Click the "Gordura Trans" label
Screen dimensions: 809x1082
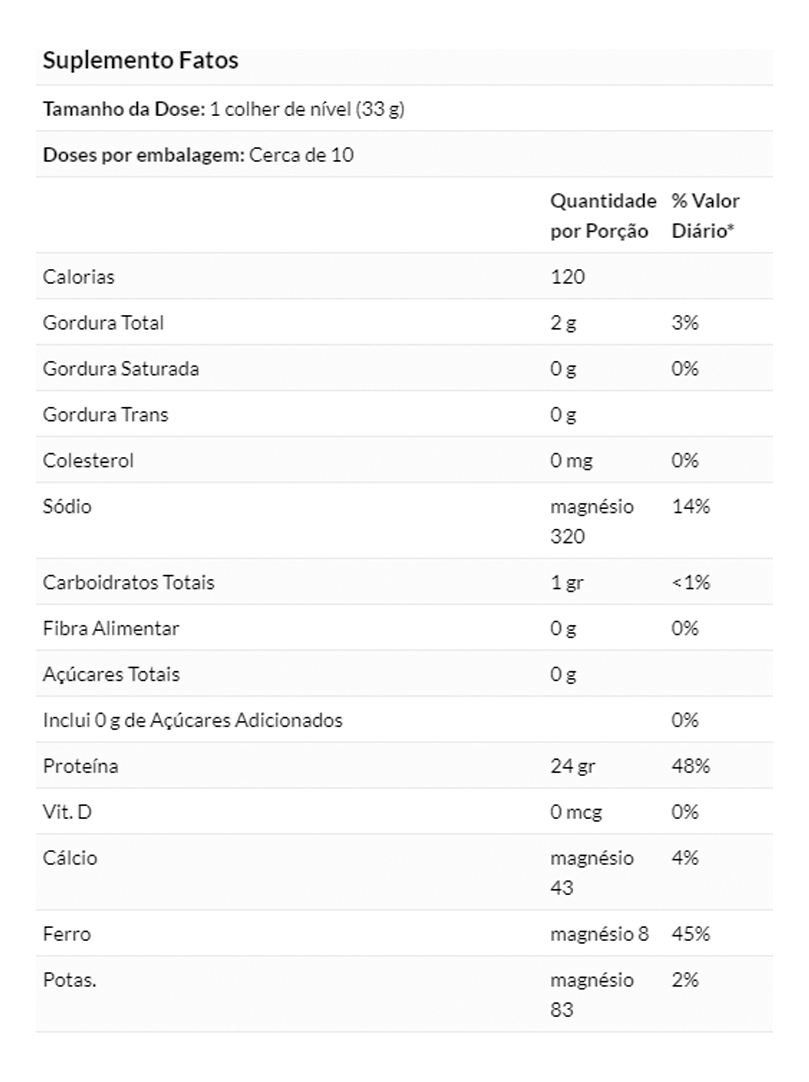[x=105, y=414]
